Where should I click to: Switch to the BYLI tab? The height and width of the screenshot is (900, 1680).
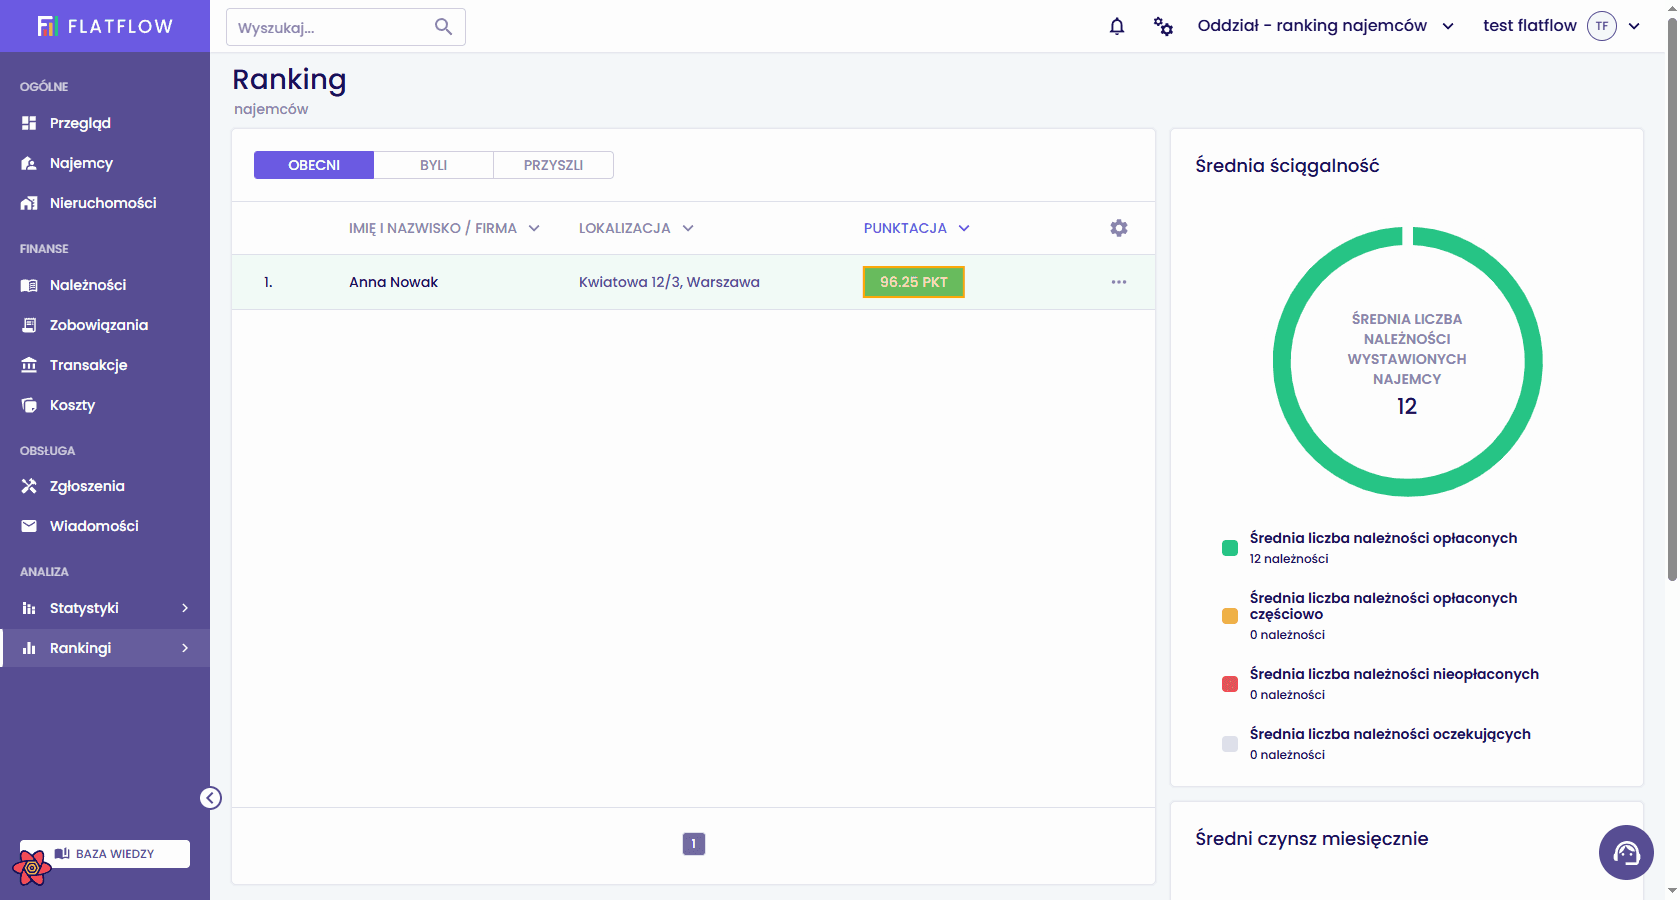tap(433, 165)
